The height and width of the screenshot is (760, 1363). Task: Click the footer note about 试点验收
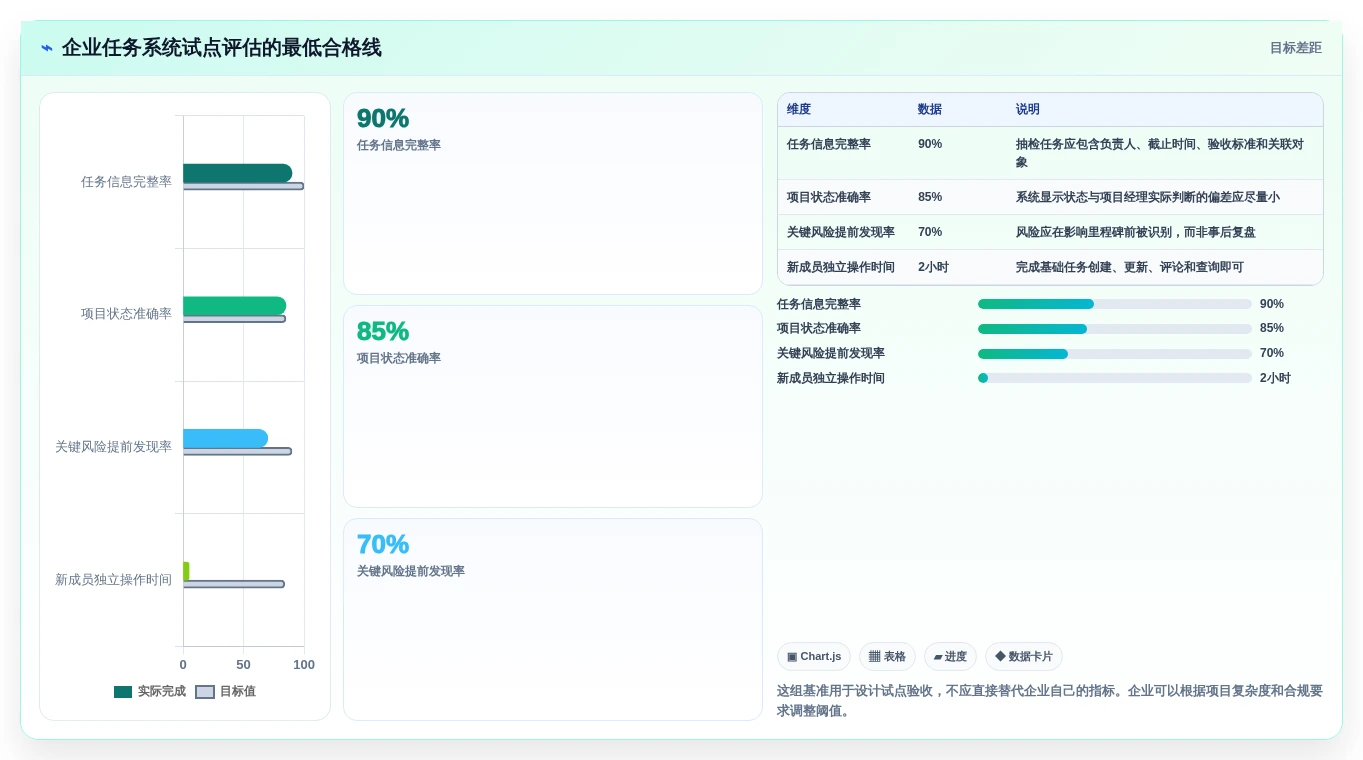point(1050,701)
